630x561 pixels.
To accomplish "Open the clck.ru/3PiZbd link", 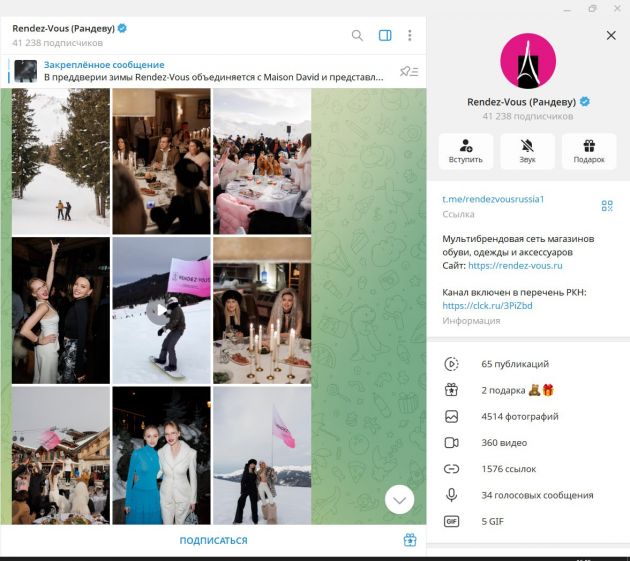I will point(487,306).
